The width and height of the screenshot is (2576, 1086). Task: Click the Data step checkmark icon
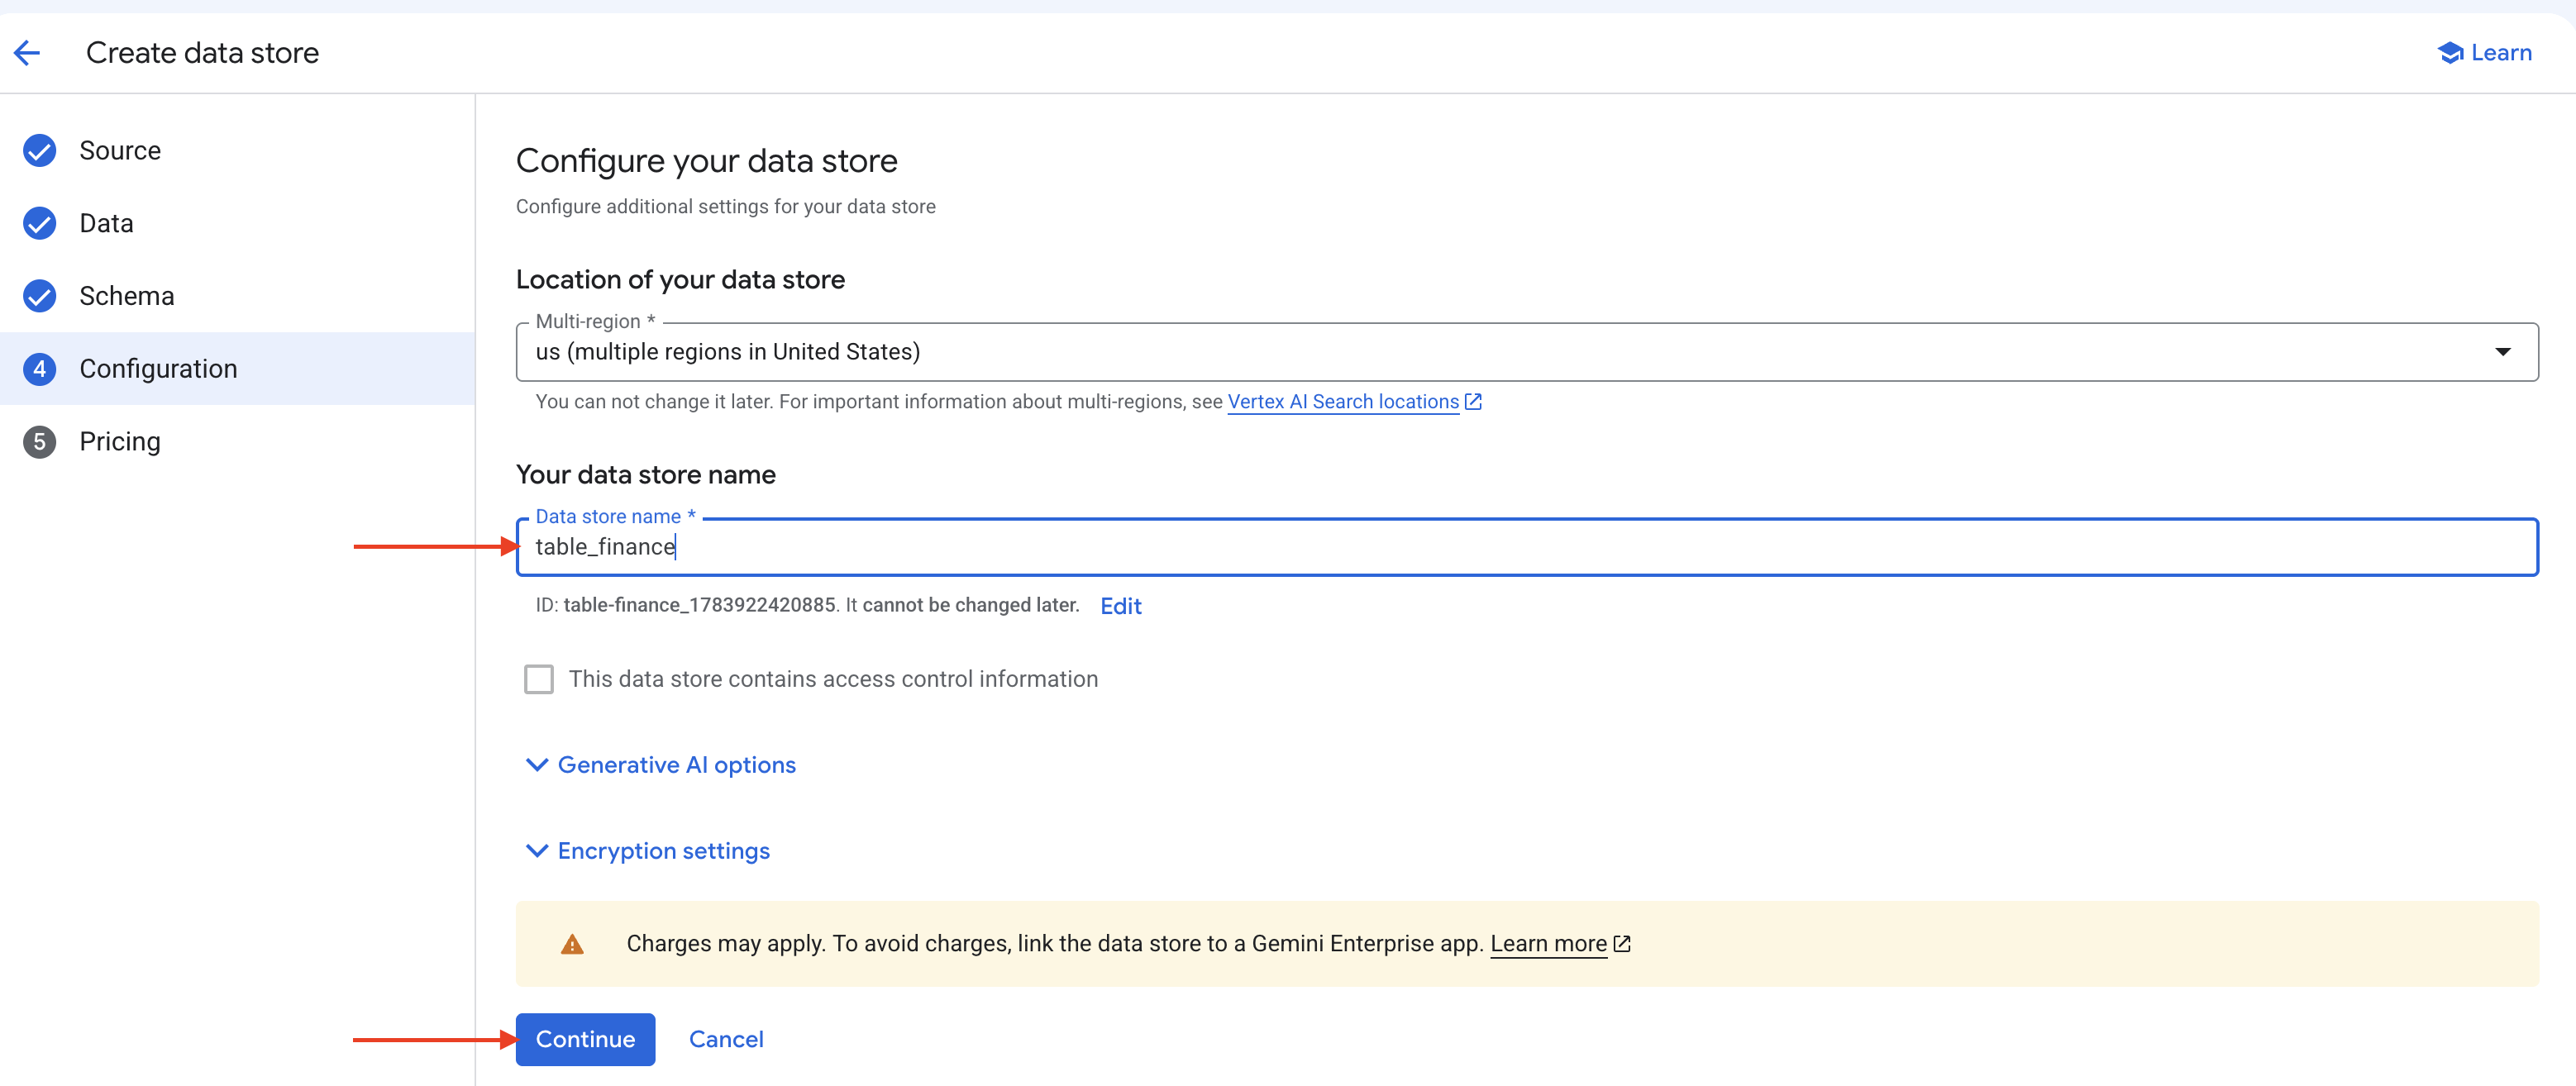pyautogui.click(x=40, y=224)
